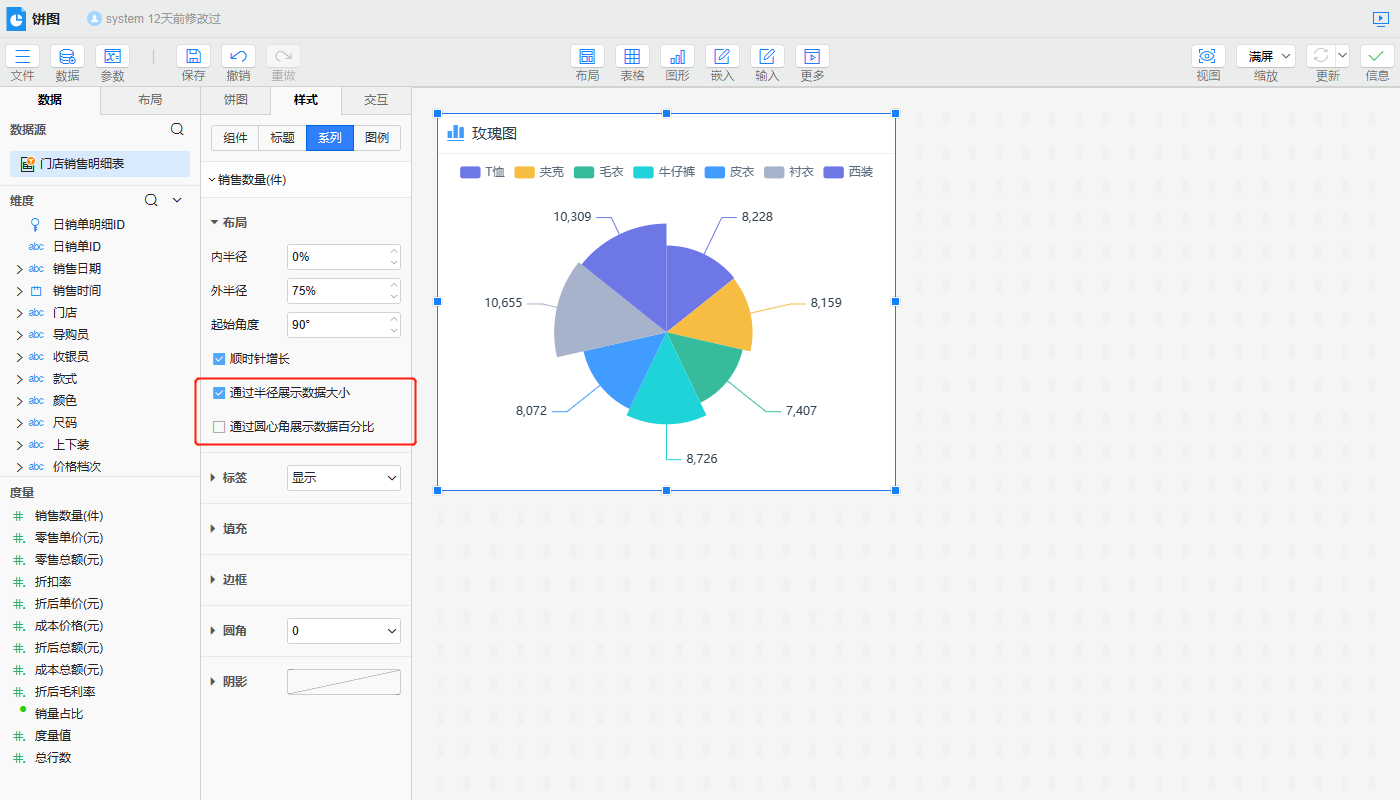
Task: Expand the 填充 section
Action: pyautogui.click(x=234, y=529)
